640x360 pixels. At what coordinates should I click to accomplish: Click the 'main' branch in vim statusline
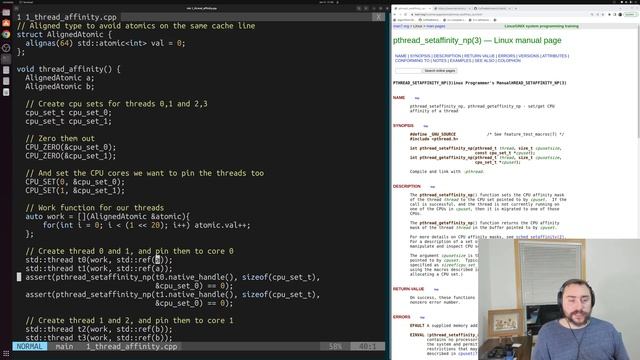point(64,347)
